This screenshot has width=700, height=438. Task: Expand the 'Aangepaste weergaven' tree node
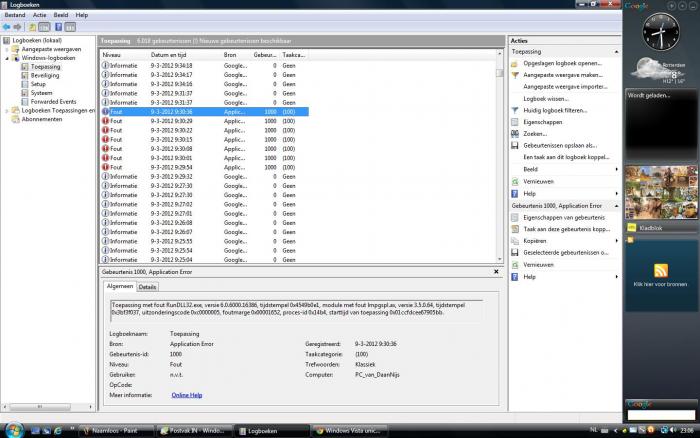tap(8, 48)
